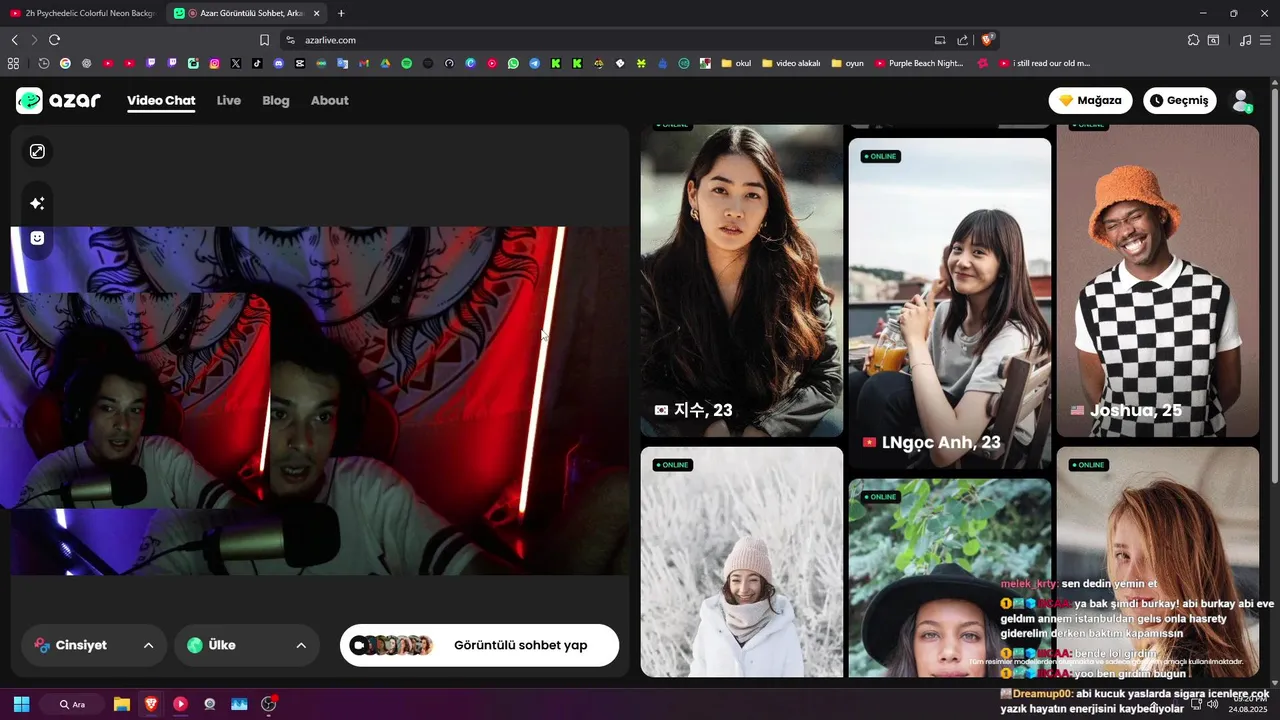Click the Azar logo
The image size is (1280, 720).
coord(58,100)
